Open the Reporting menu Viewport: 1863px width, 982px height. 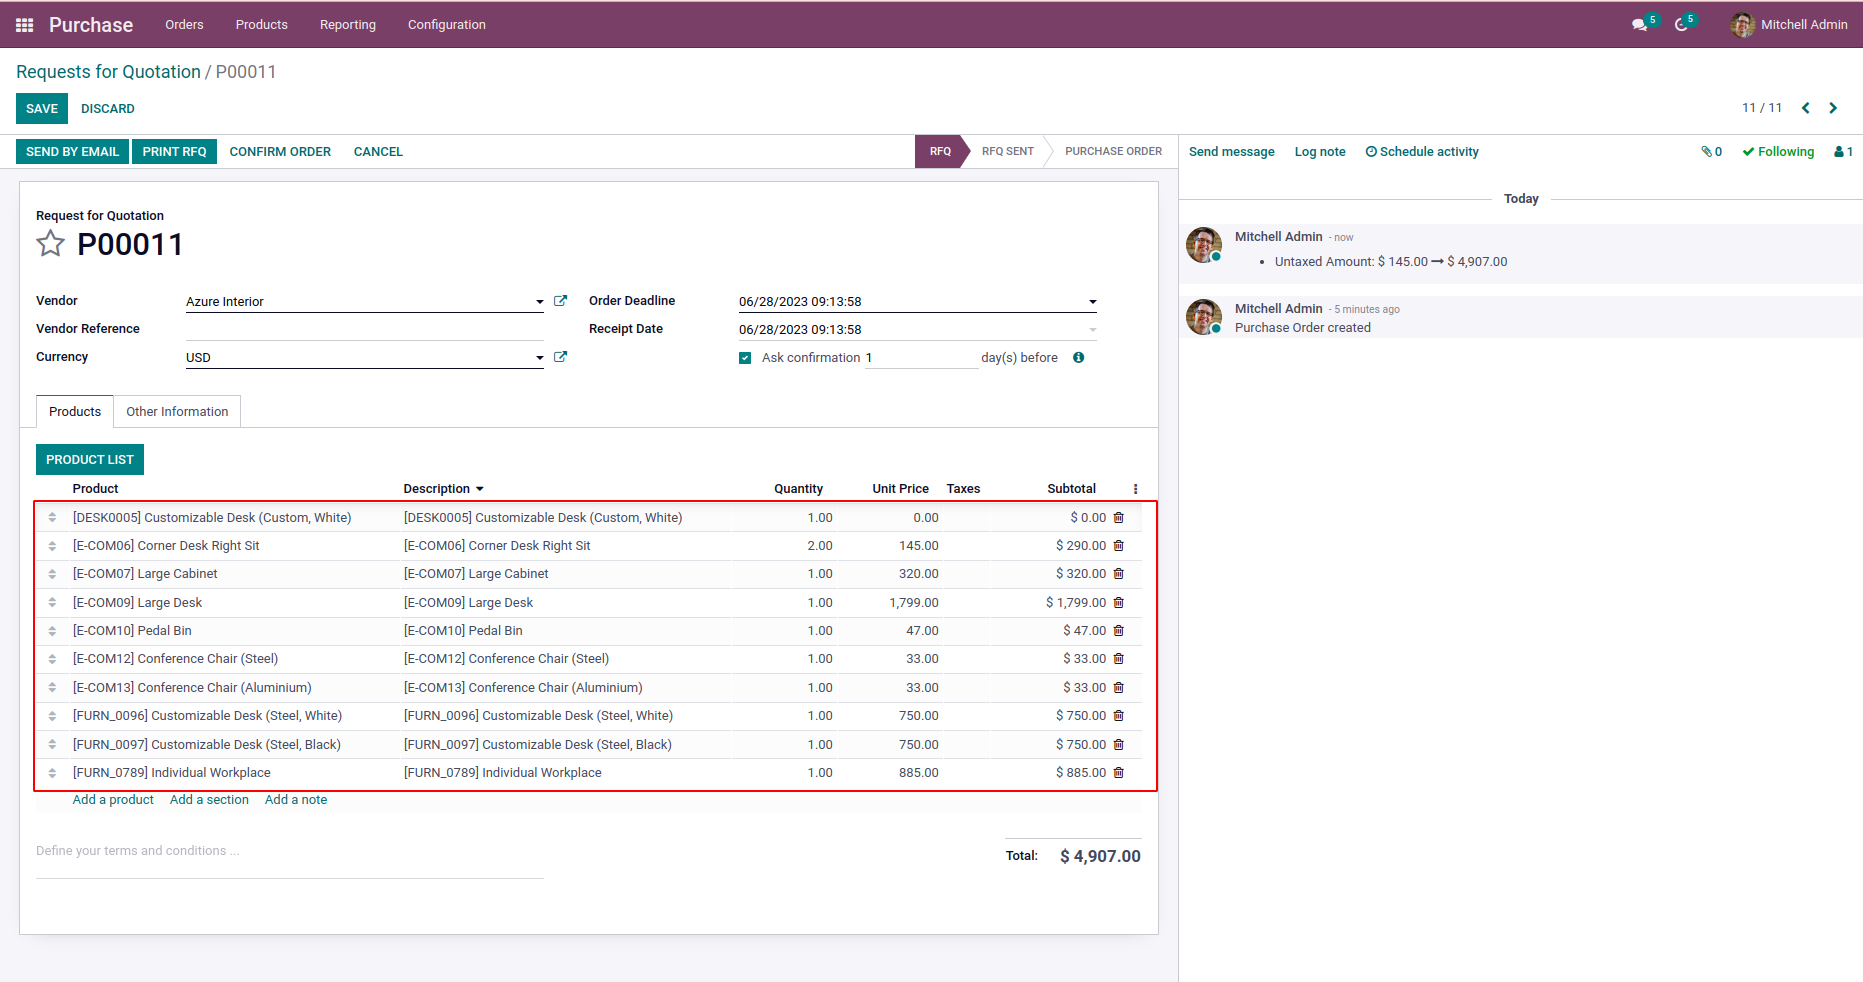click(347, 25)
